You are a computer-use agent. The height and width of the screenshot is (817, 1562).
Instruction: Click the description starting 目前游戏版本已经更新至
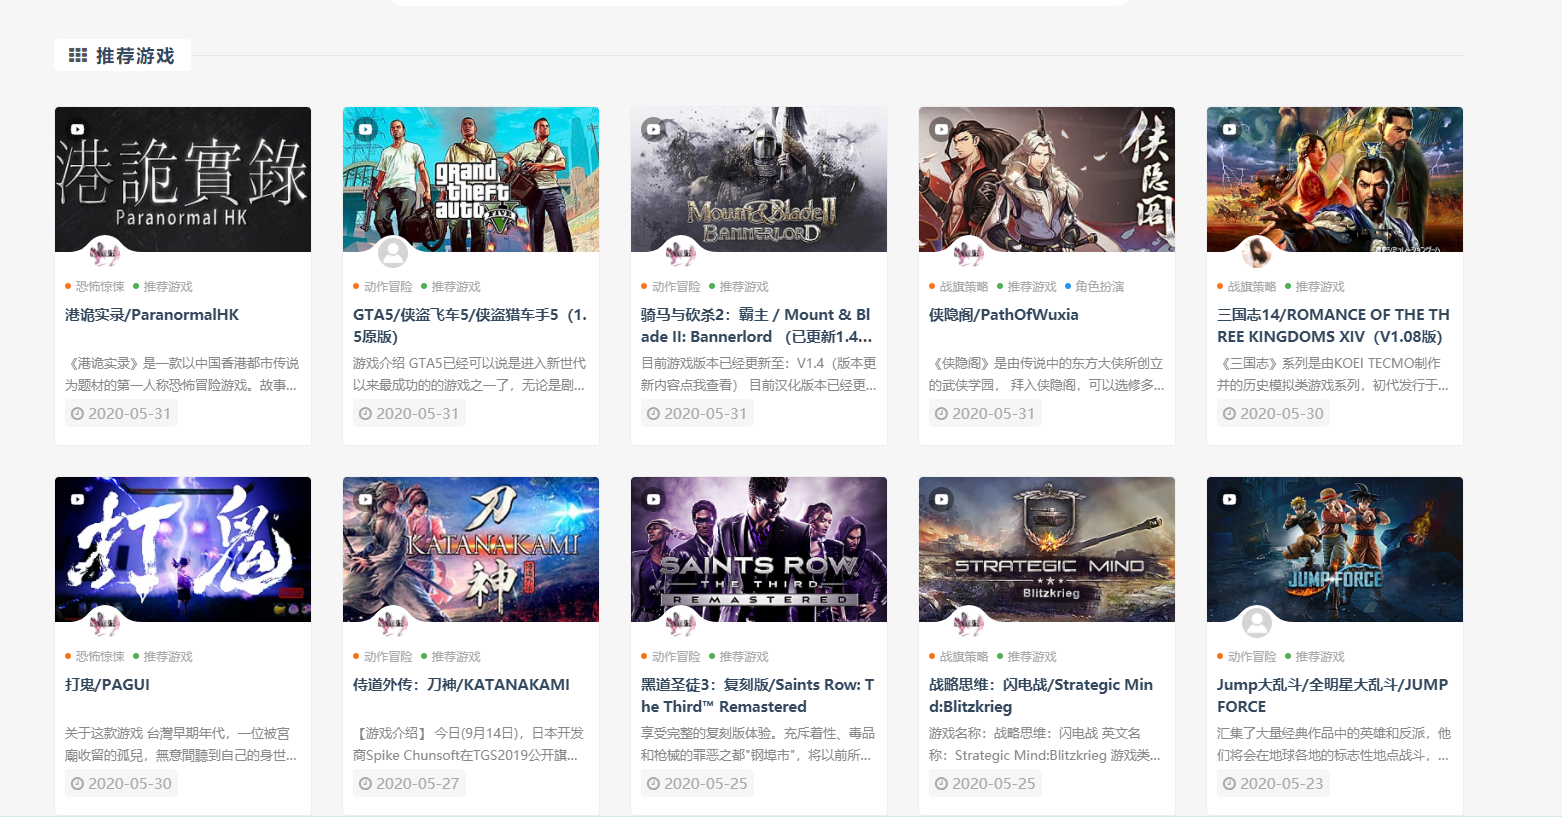(x=759, y=374)
